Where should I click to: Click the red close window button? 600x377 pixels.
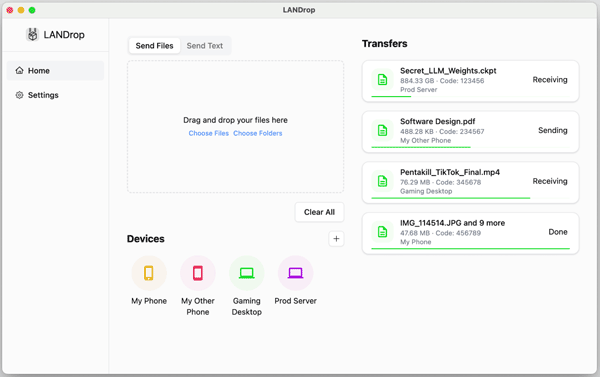coord(10,10)
